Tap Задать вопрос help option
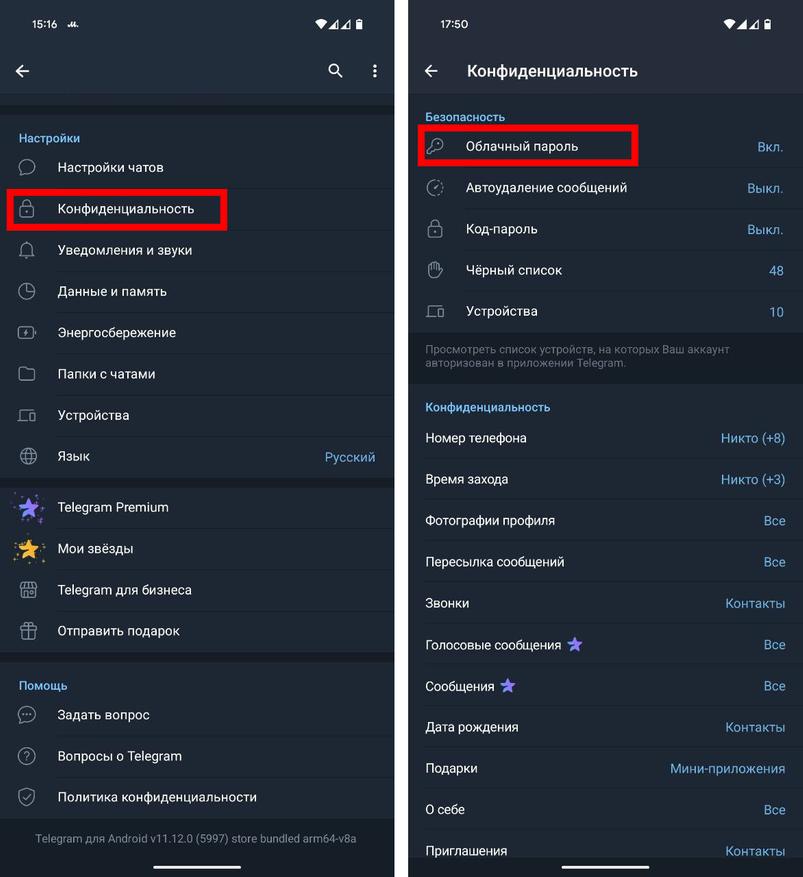 (104, 715)
